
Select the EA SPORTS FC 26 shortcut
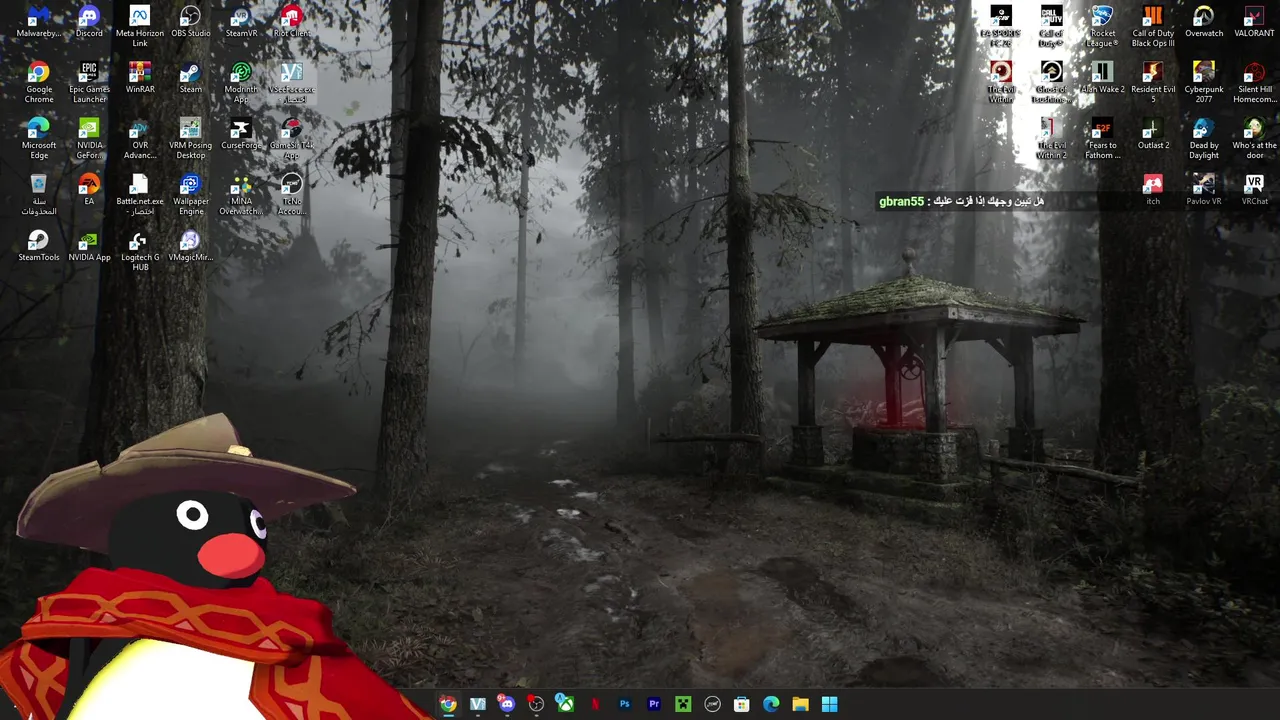(x=1001, y=27)
